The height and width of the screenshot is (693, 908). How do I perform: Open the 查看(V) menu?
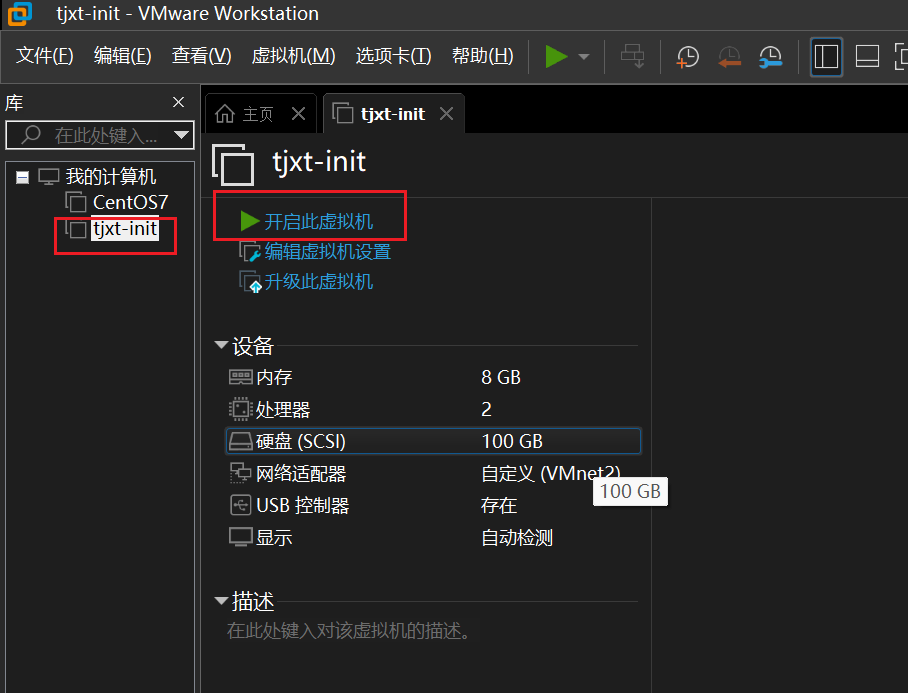pos(202,56)
